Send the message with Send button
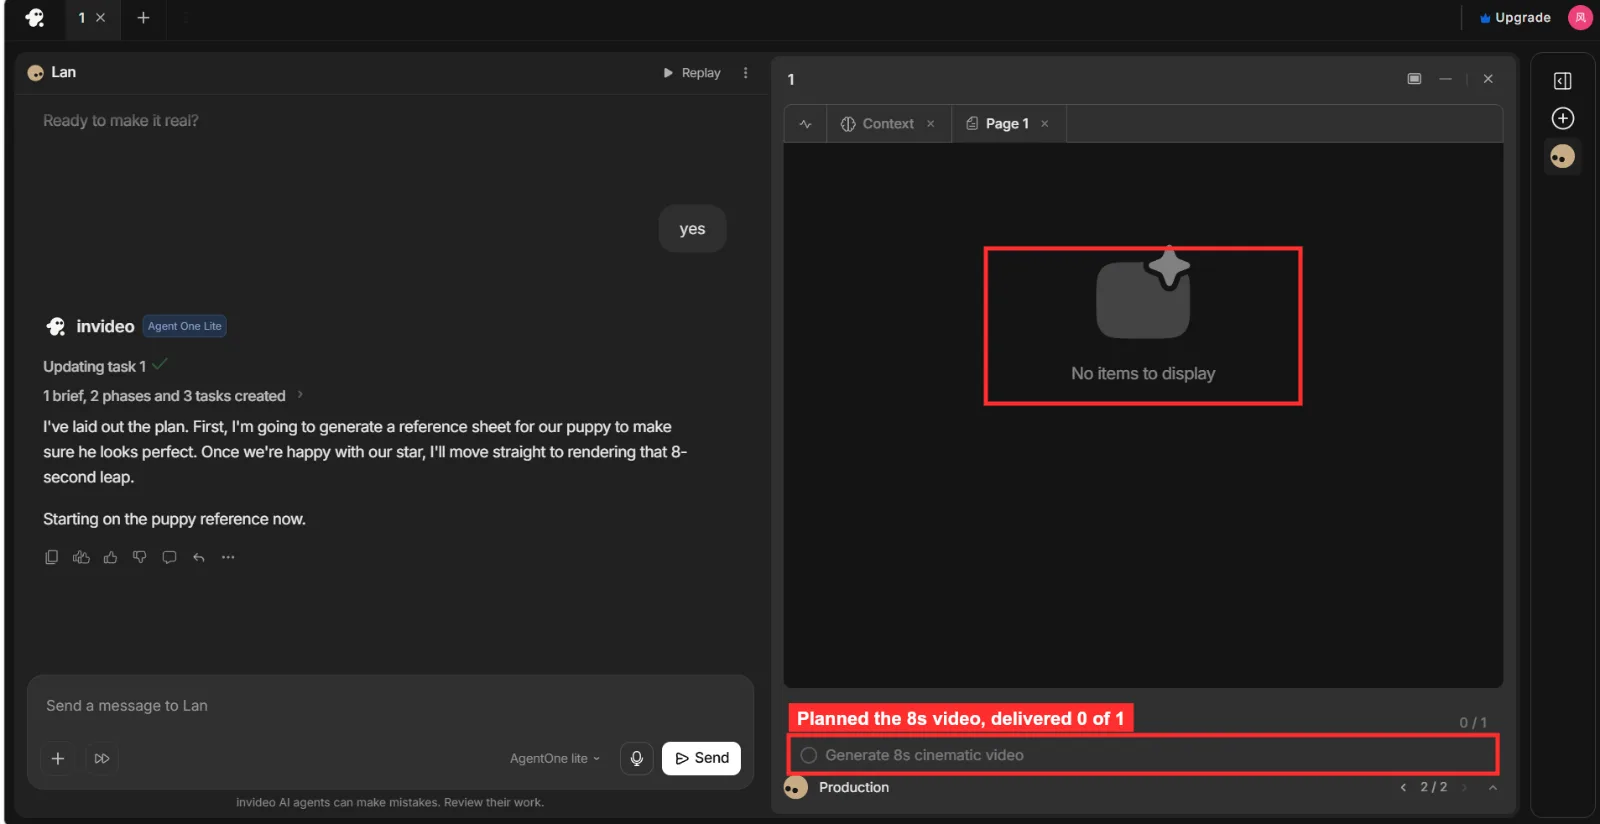 point(701,758)
